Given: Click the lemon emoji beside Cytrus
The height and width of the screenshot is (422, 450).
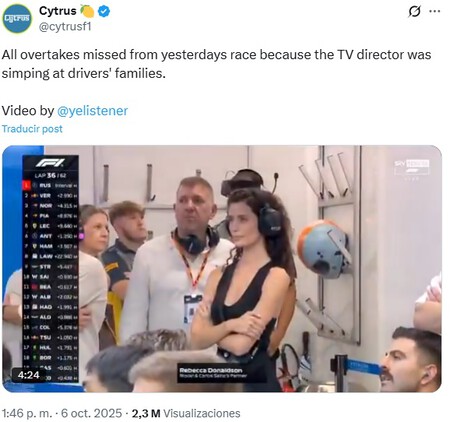Looking at the screenshot, I should [87, 11].
